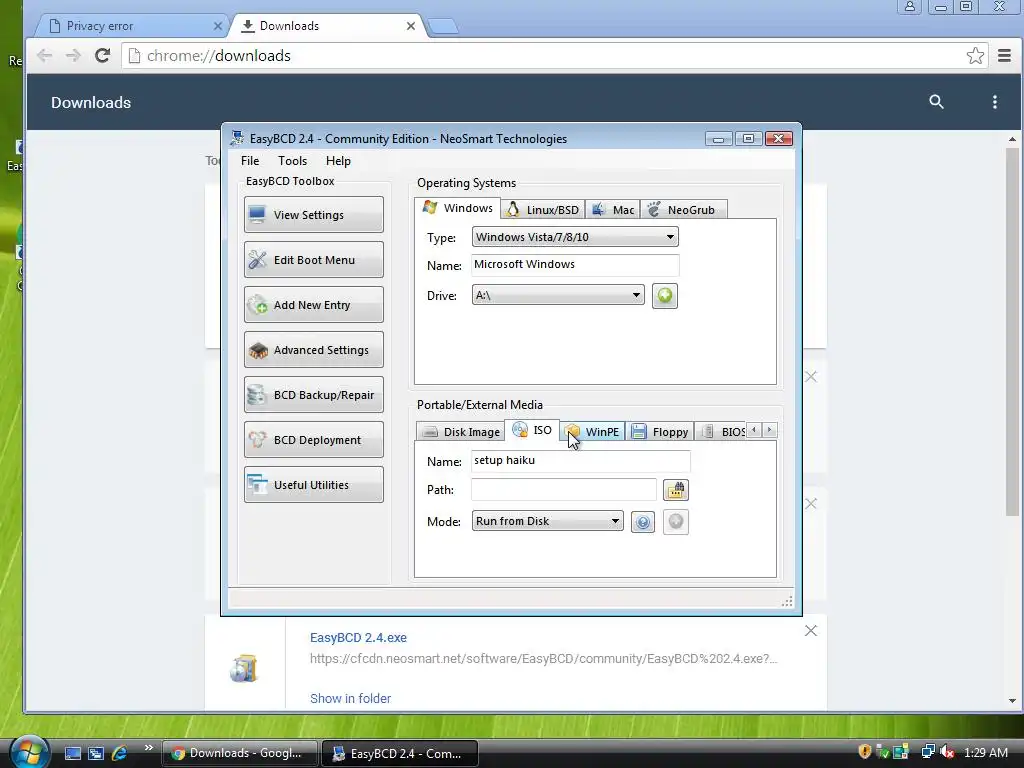Switch to the NeoGrub tab
The image size is (1024, 768).
point(683,210)
